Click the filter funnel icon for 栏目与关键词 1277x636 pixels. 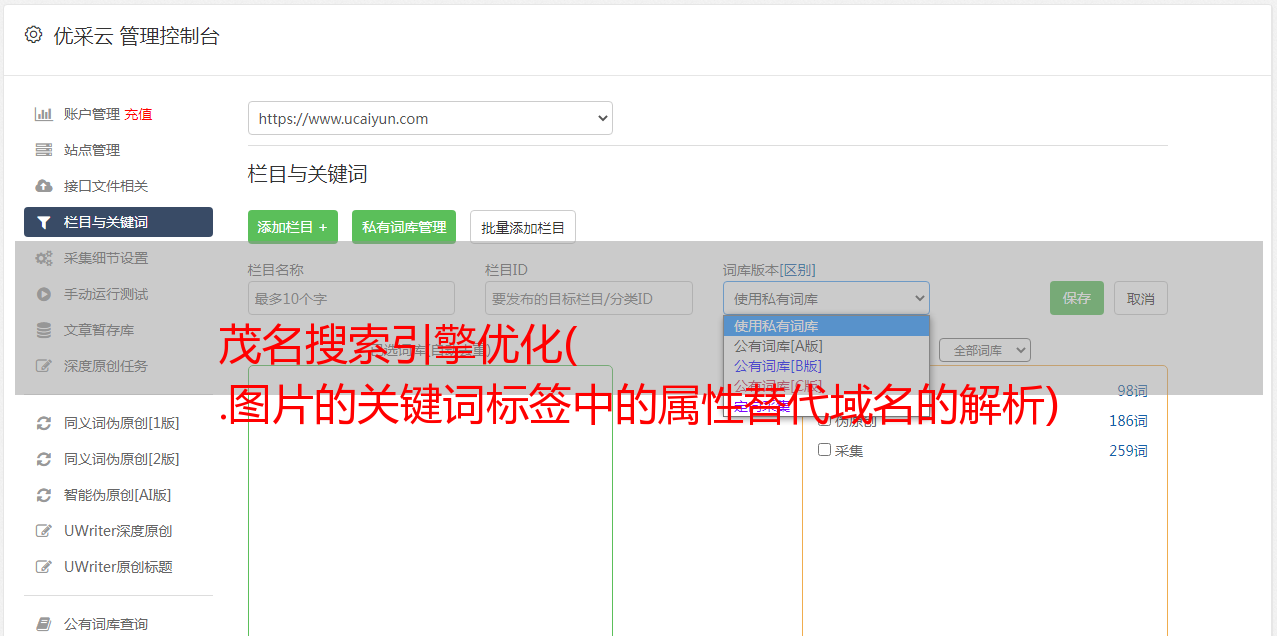point(44,222)
